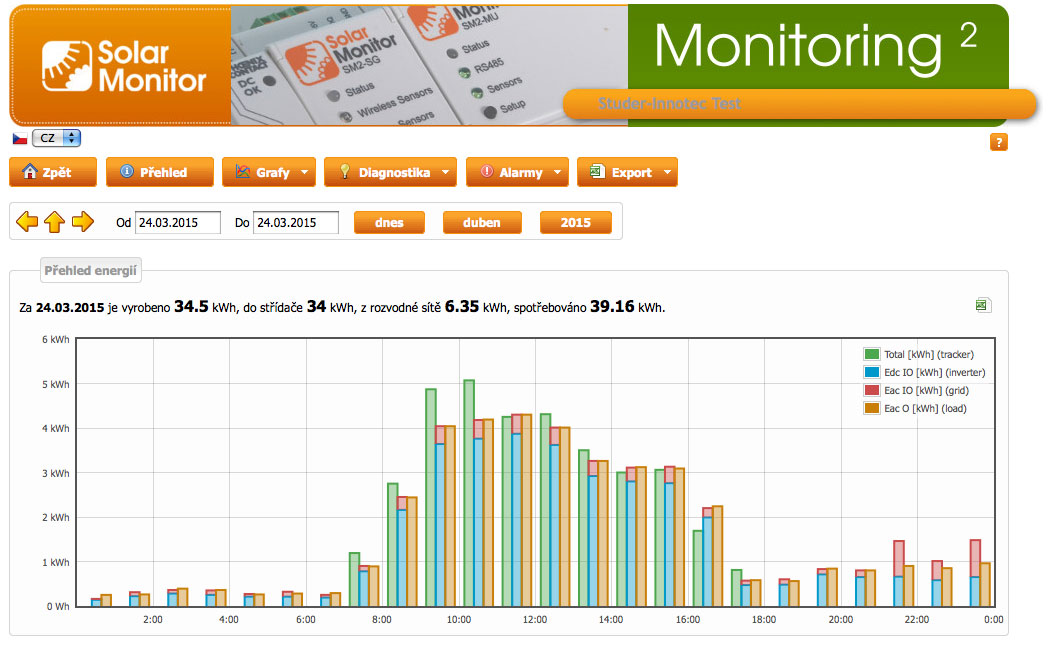This screenshot has height=646, width=1051.
Task: Expand the Diagnostika dropdown arrow
Action: [445, 172]
